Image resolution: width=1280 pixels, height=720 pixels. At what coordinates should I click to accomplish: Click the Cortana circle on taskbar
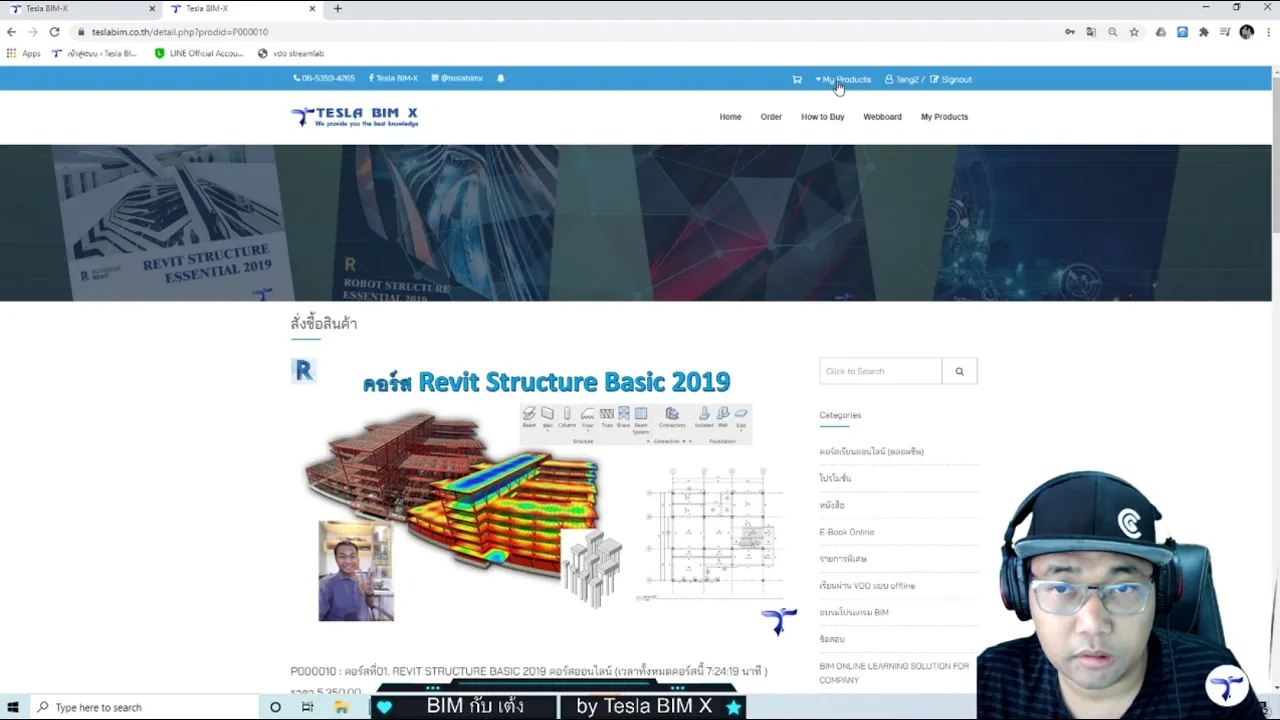point(275,707)
